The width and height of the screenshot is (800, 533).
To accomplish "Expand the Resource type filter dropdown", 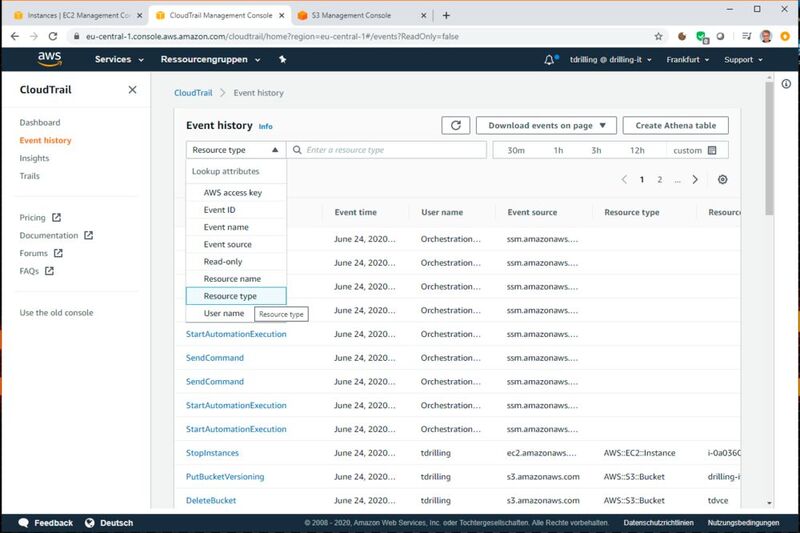I will click(x=235, y=150).
